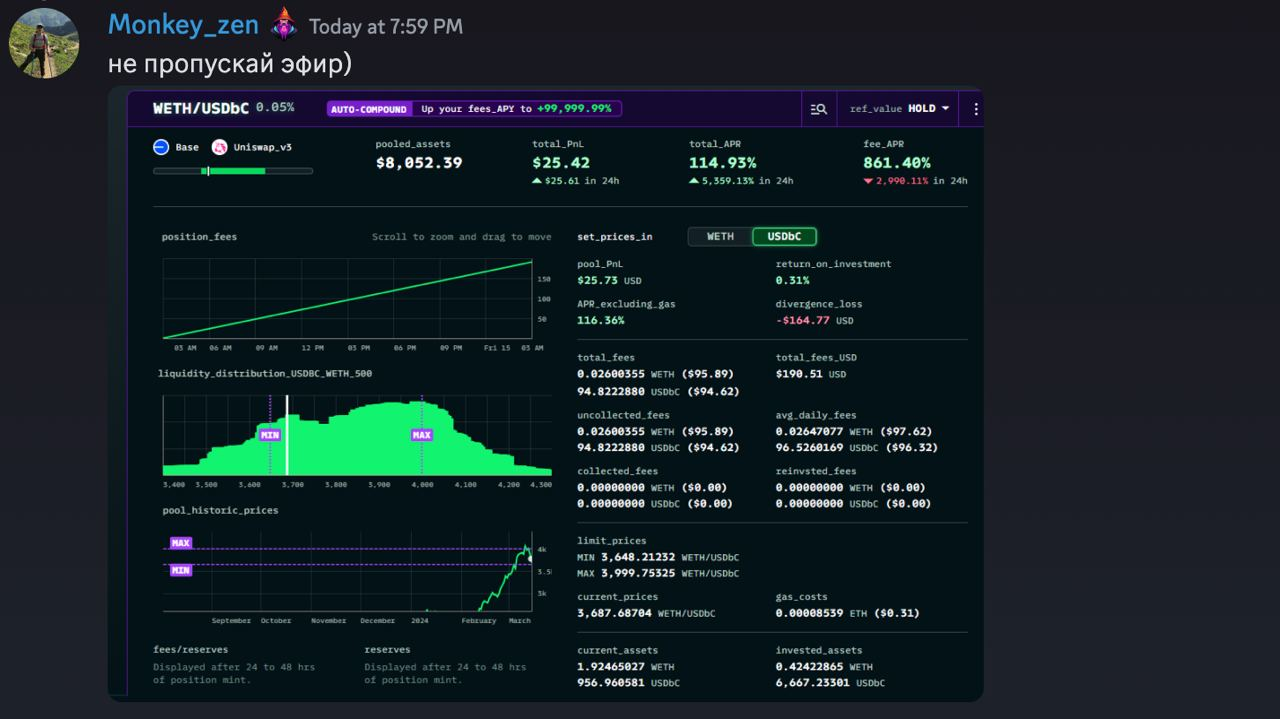Click the green up arrow under total_APR

(694, 182)
